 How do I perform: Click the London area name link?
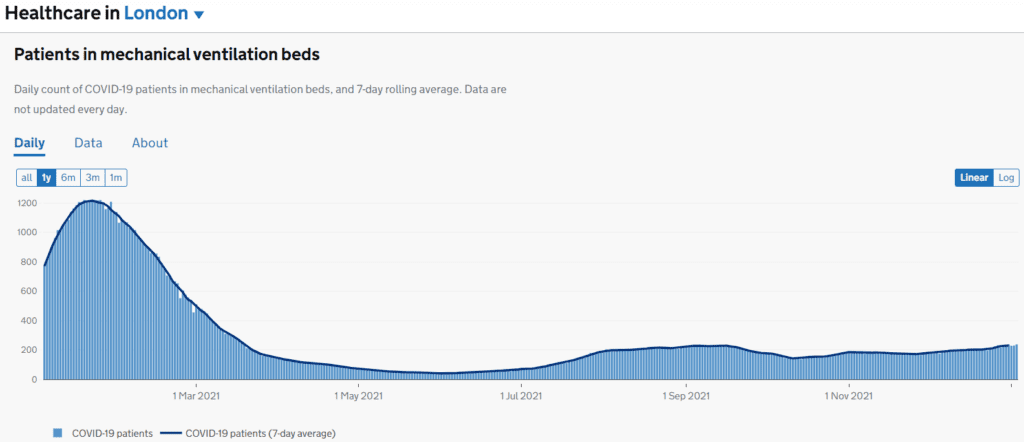point(156,13)
